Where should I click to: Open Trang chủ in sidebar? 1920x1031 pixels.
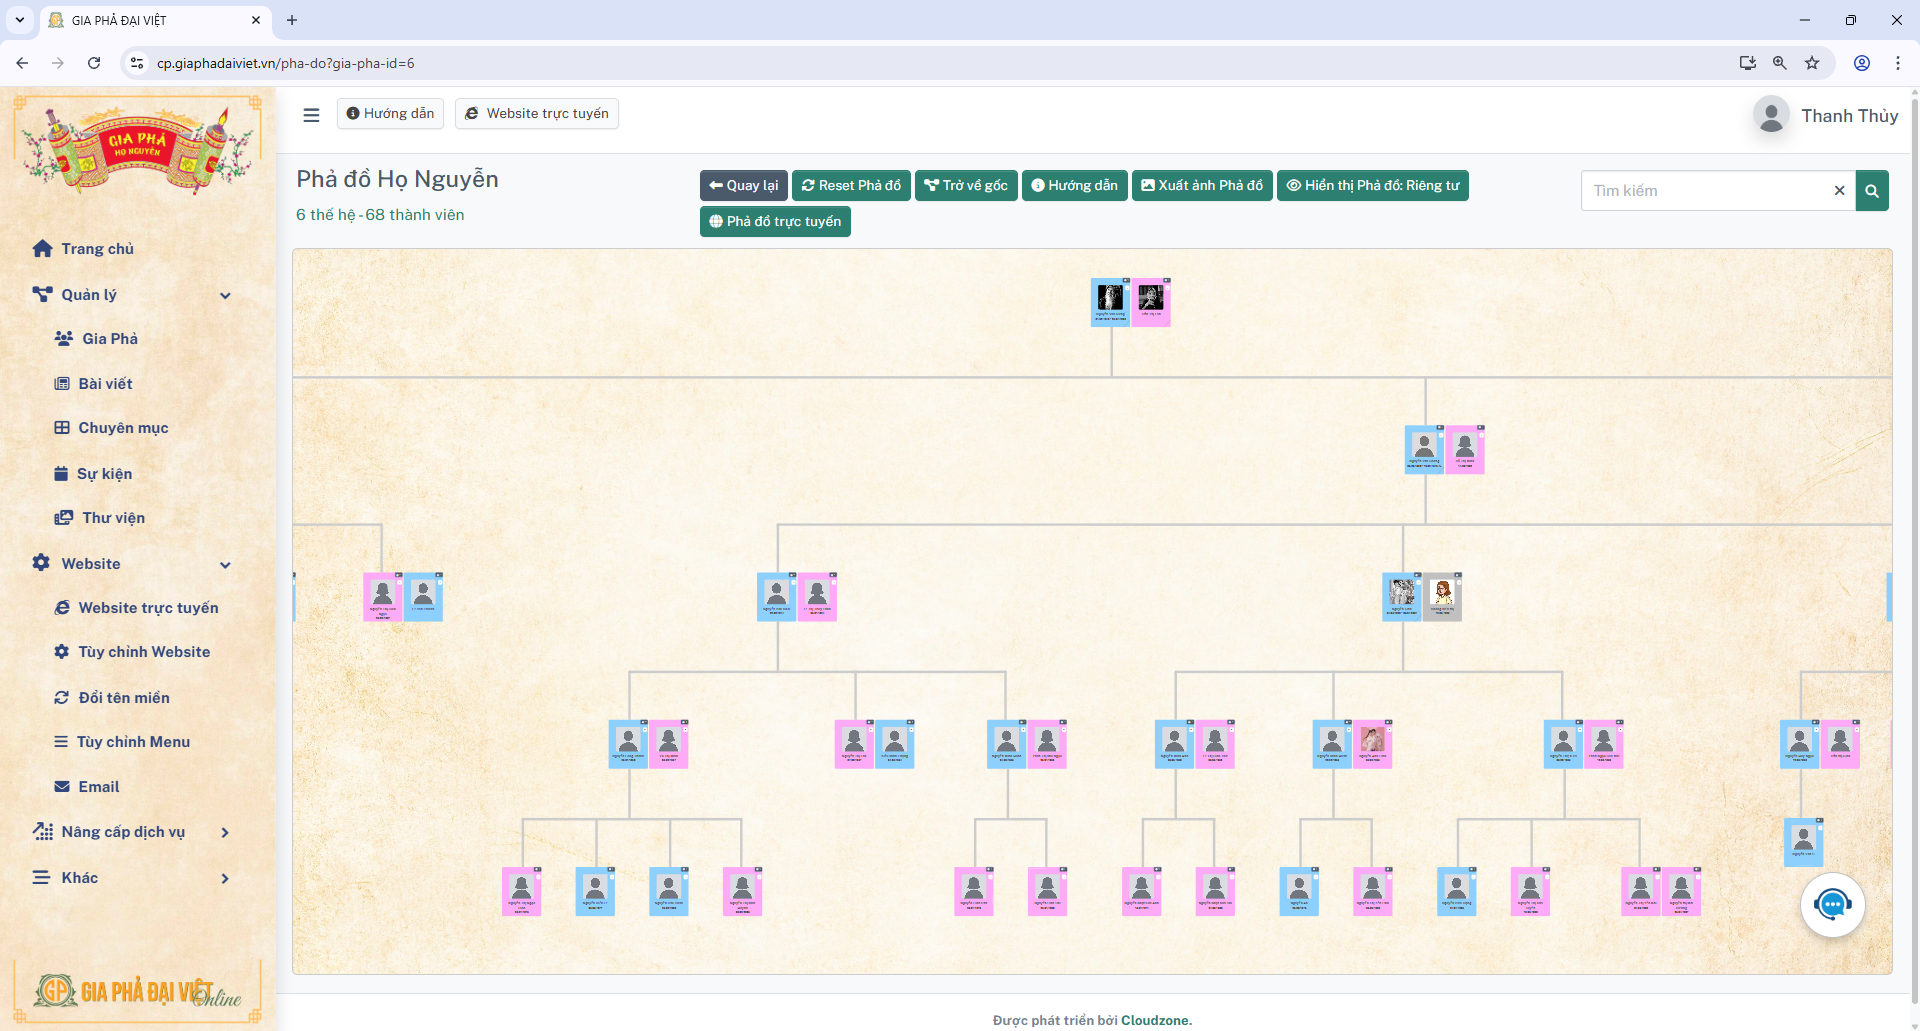click(97, 249)
